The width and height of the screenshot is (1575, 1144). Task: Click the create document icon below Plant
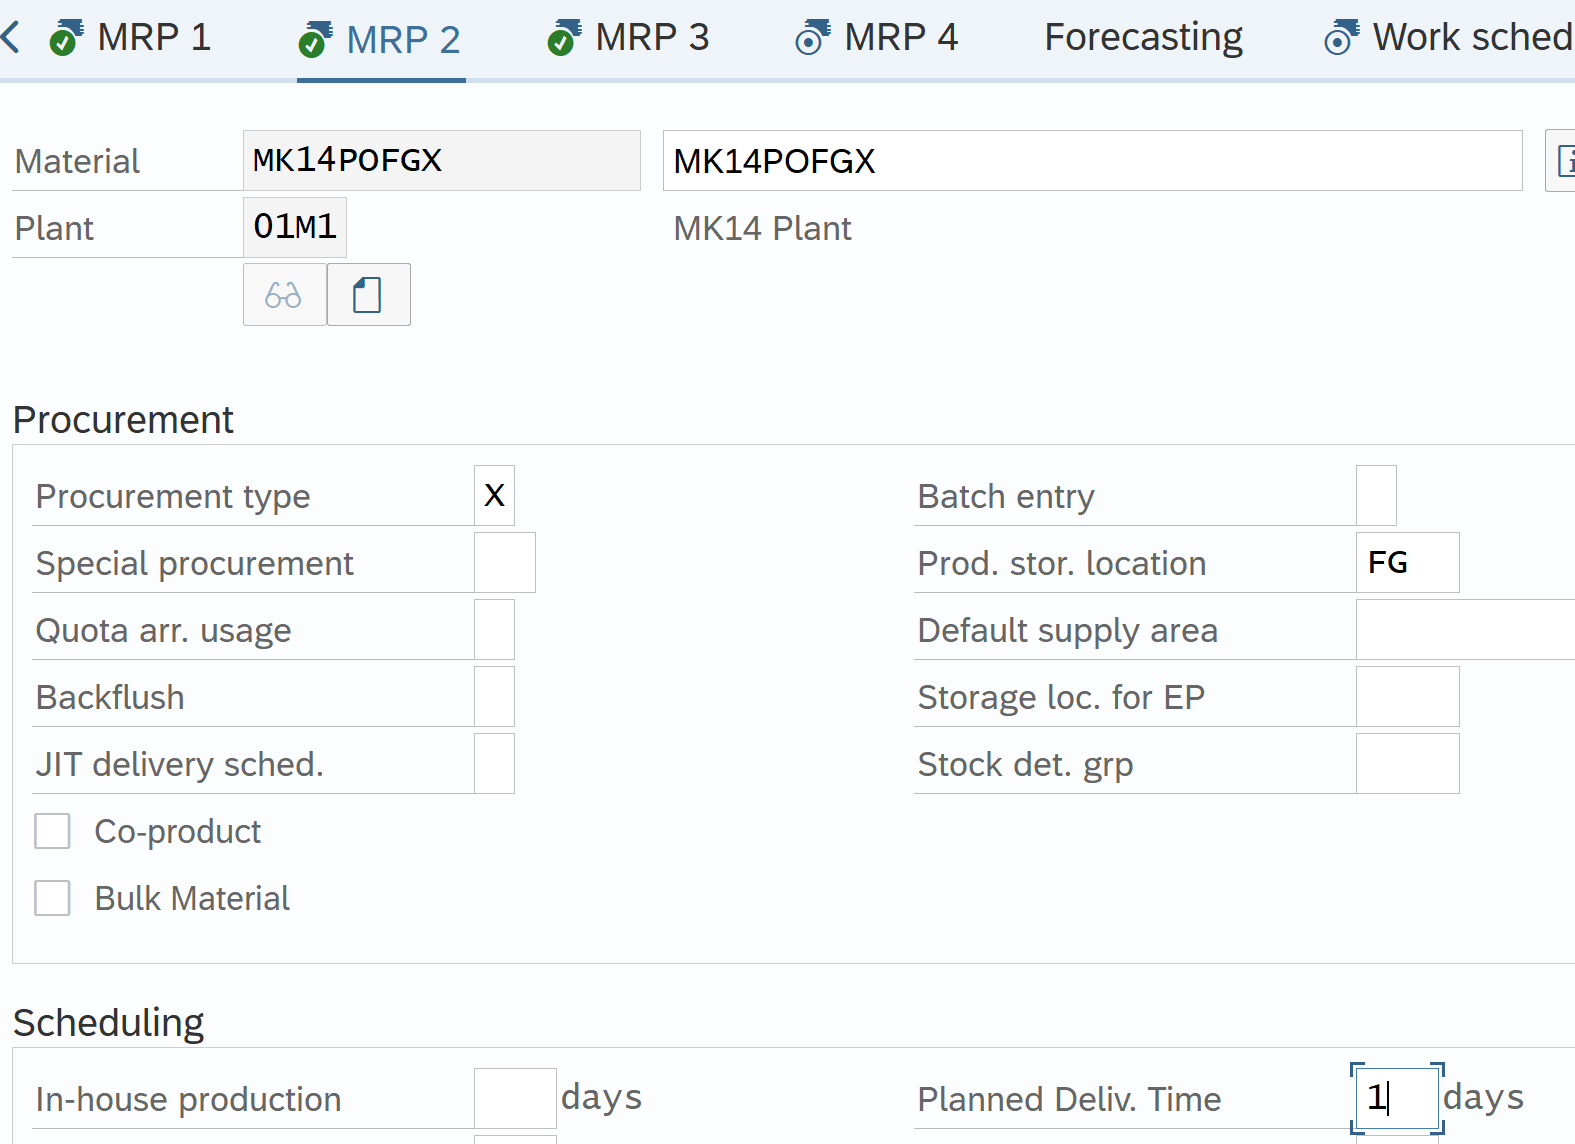[x=368, y=295]
